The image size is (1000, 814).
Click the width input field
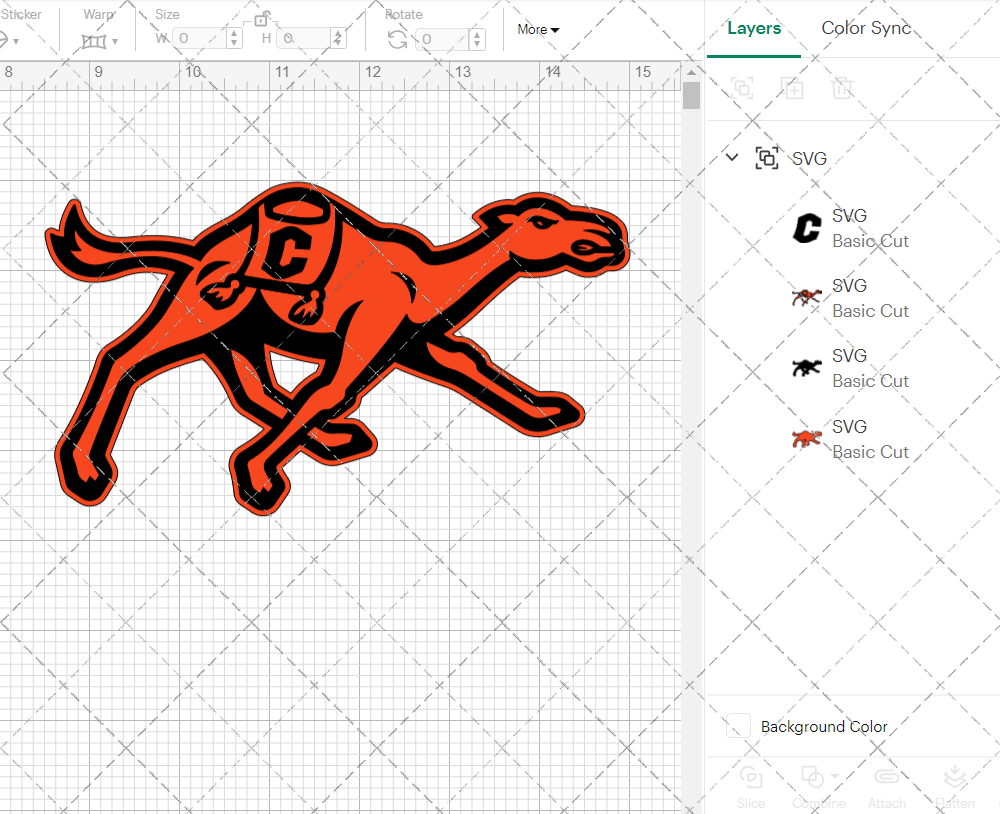(x=197, y=37)
